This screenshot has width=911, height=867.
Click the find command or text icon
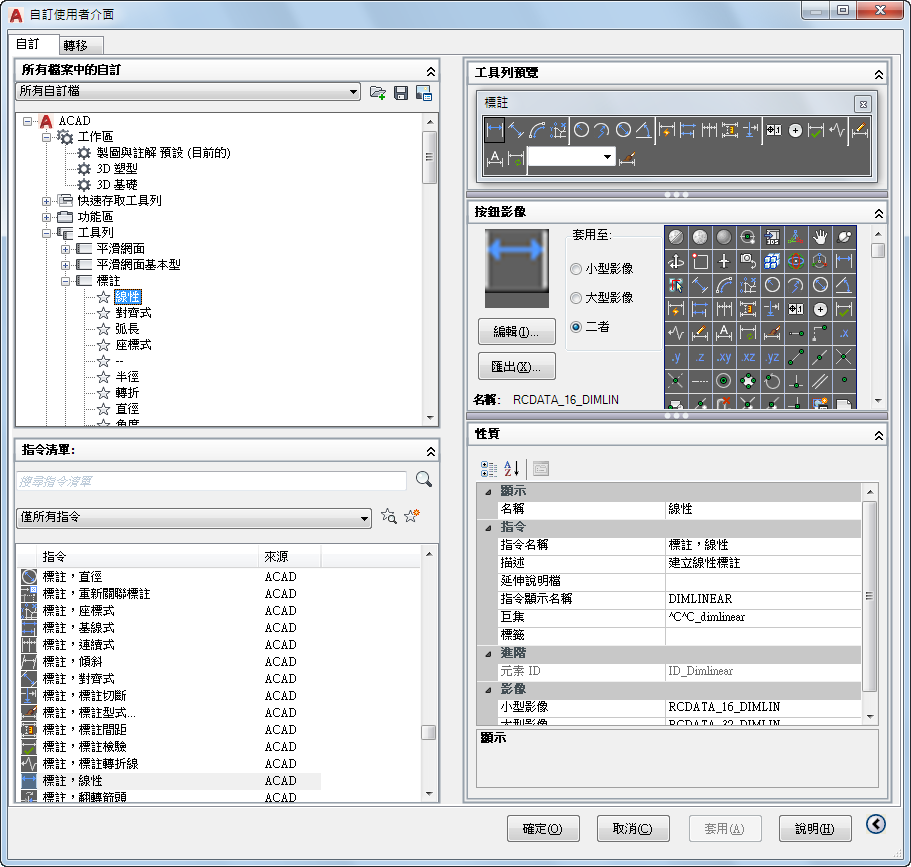[389, 516]
